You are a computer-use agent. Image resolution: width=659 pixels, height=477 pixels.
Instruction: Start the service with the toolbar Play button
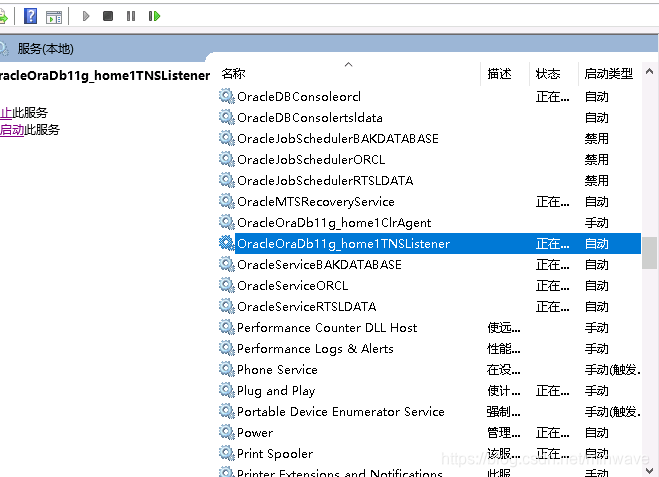pos(86,16)
